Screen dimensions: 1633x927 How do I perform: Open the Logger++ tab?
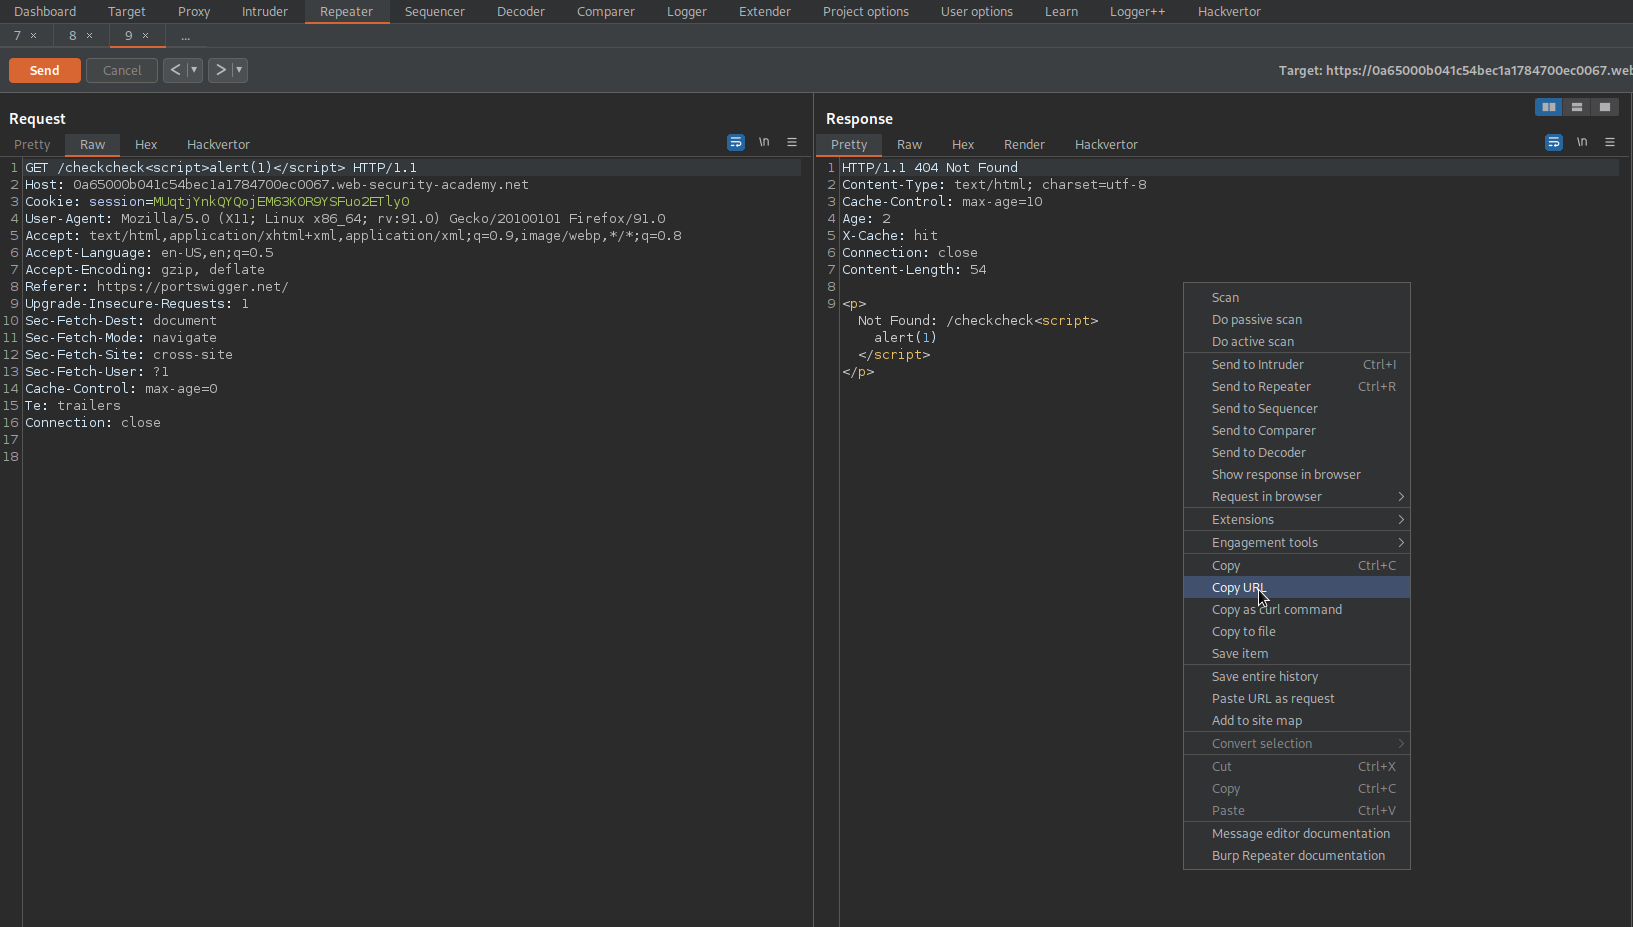coord(1138,12)
